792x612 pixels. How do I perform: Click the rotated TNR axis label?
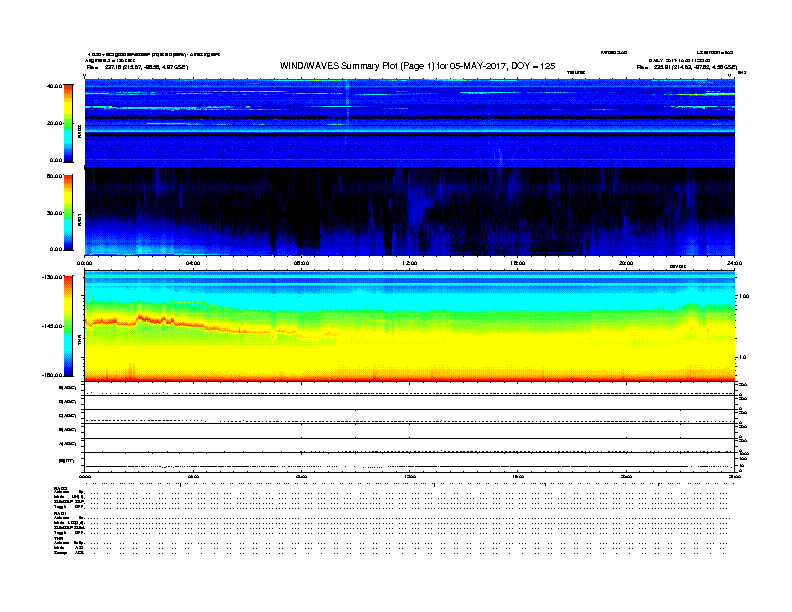[79, 342]
